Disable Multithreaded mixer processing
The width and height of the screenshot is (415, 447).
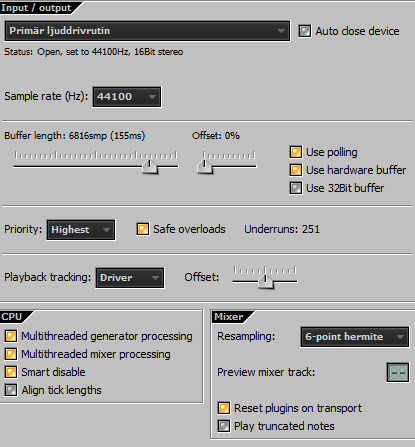pyautogui.click(x=11, y=354)
